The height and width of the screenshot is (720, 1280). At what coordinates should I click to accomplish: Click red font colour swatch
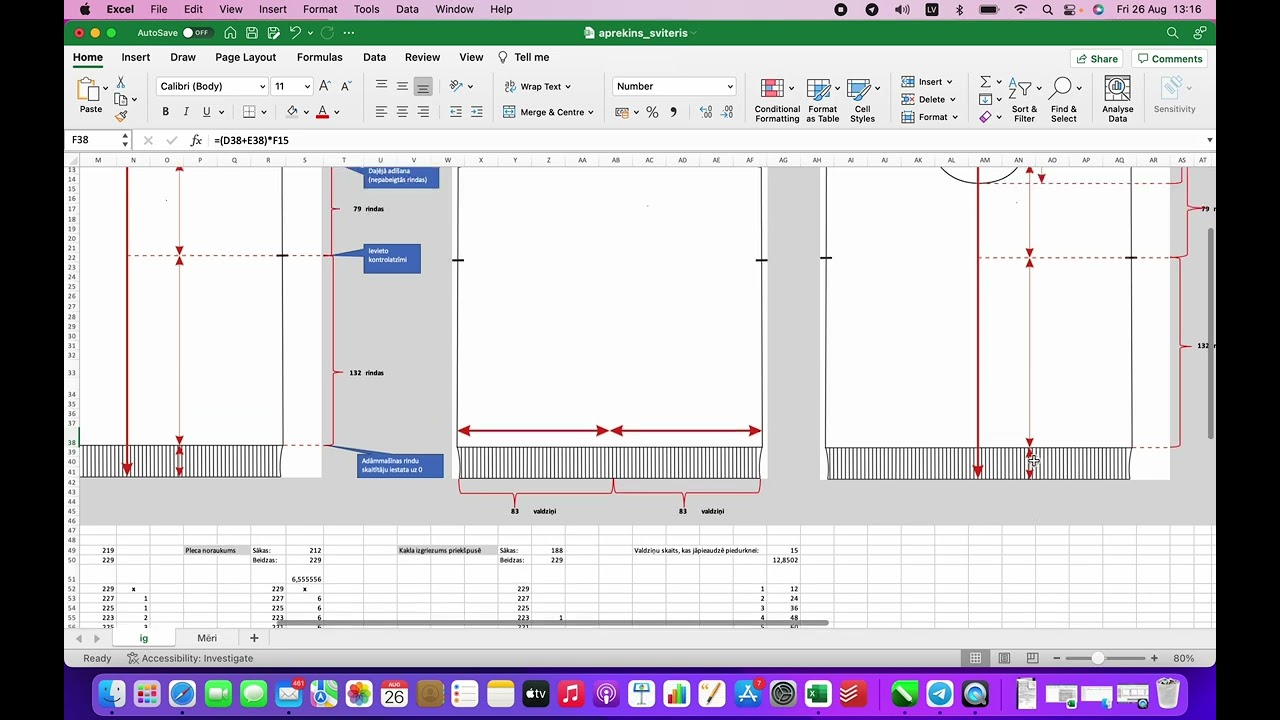click(322, 112)
